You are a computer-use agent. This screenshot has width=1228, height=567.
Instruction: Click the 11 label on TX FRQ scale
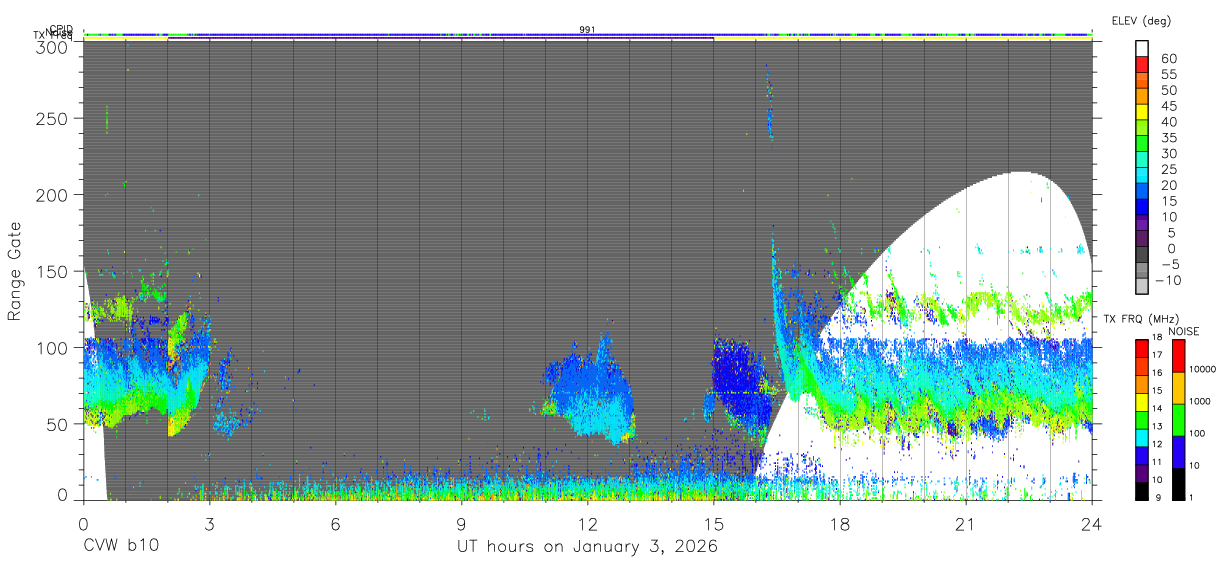[x=1156, y=462]
